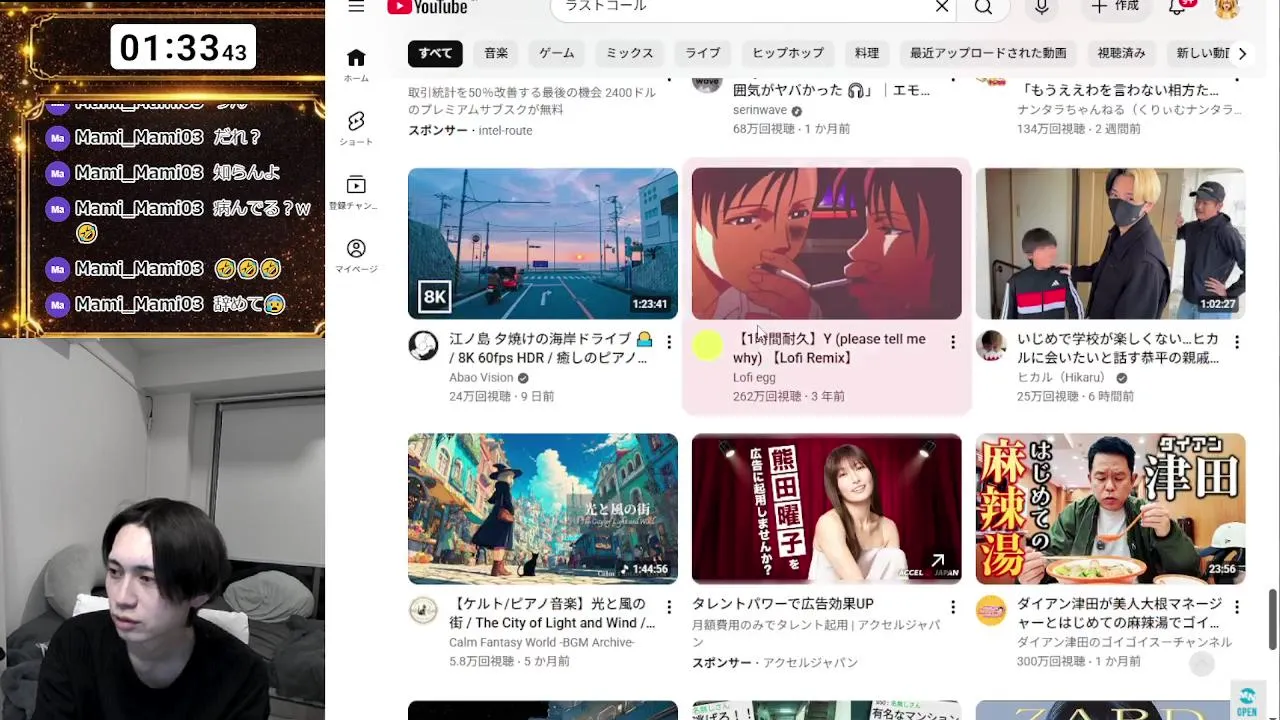Open Abao Vision channel avatar

point(423,346)
